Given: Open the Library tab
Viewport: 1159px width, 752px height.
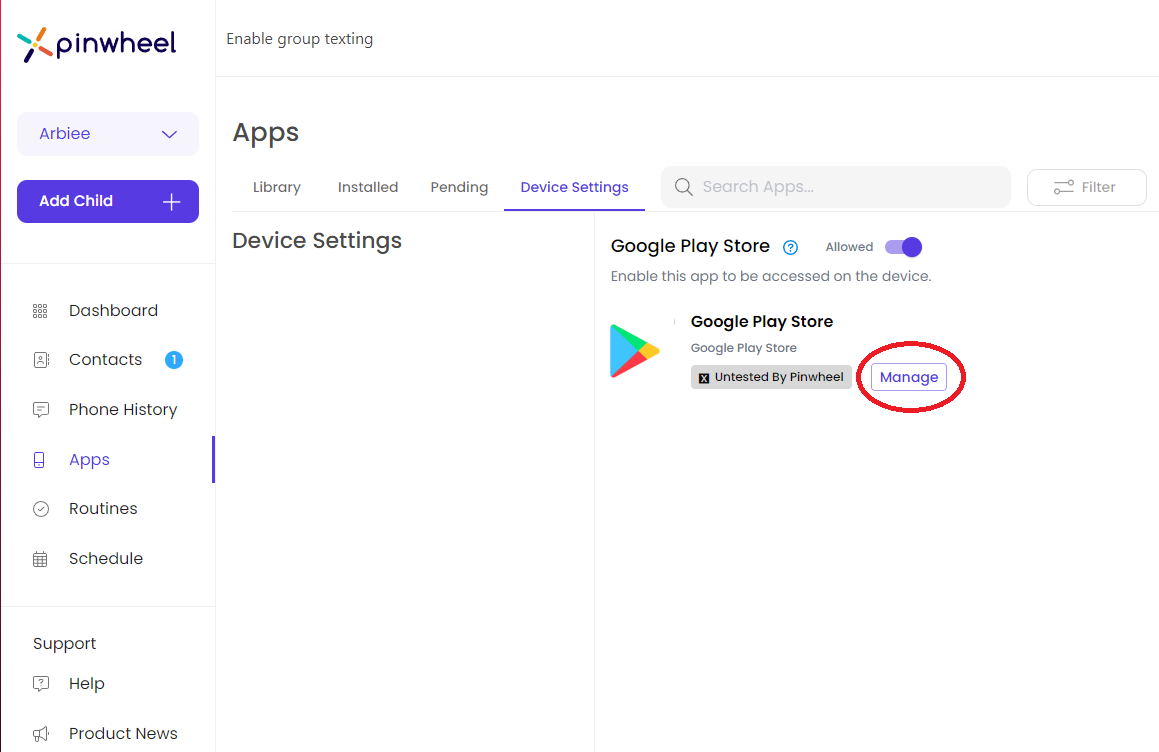Looking at the screenshot, I should point(276,186).
